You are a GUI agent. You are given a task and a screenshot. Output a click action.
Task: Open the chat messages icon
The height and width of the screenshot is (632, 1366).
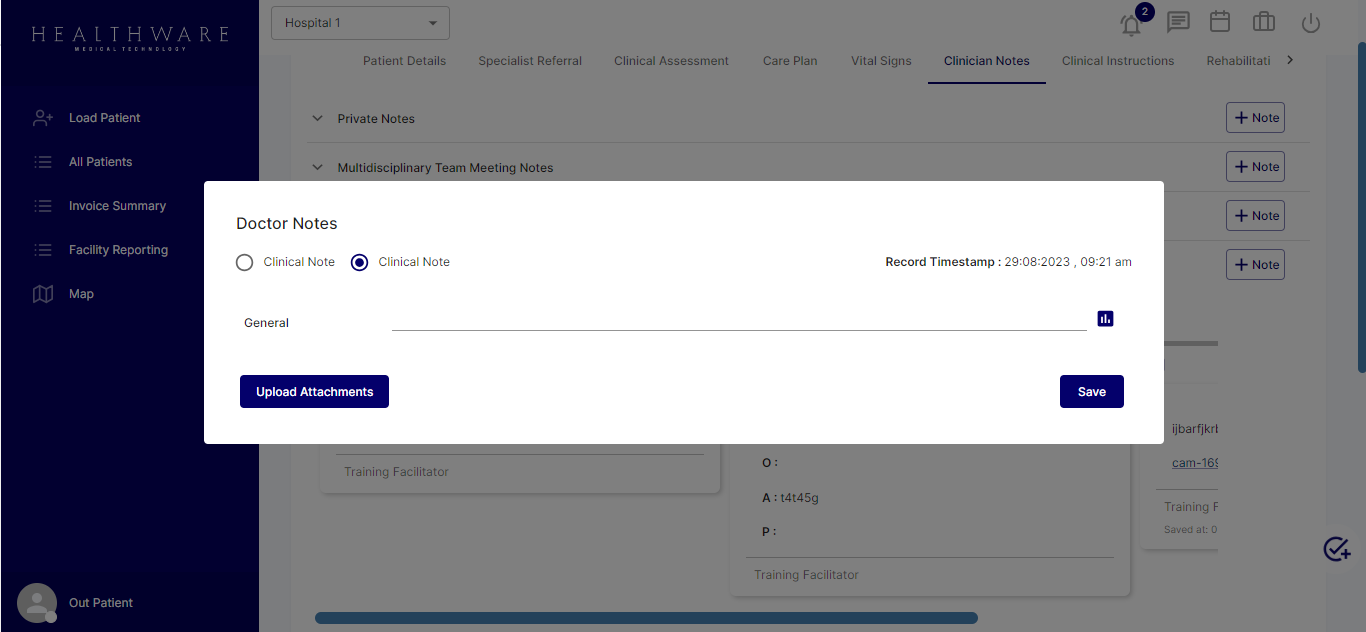click(x=1178, y=22)
